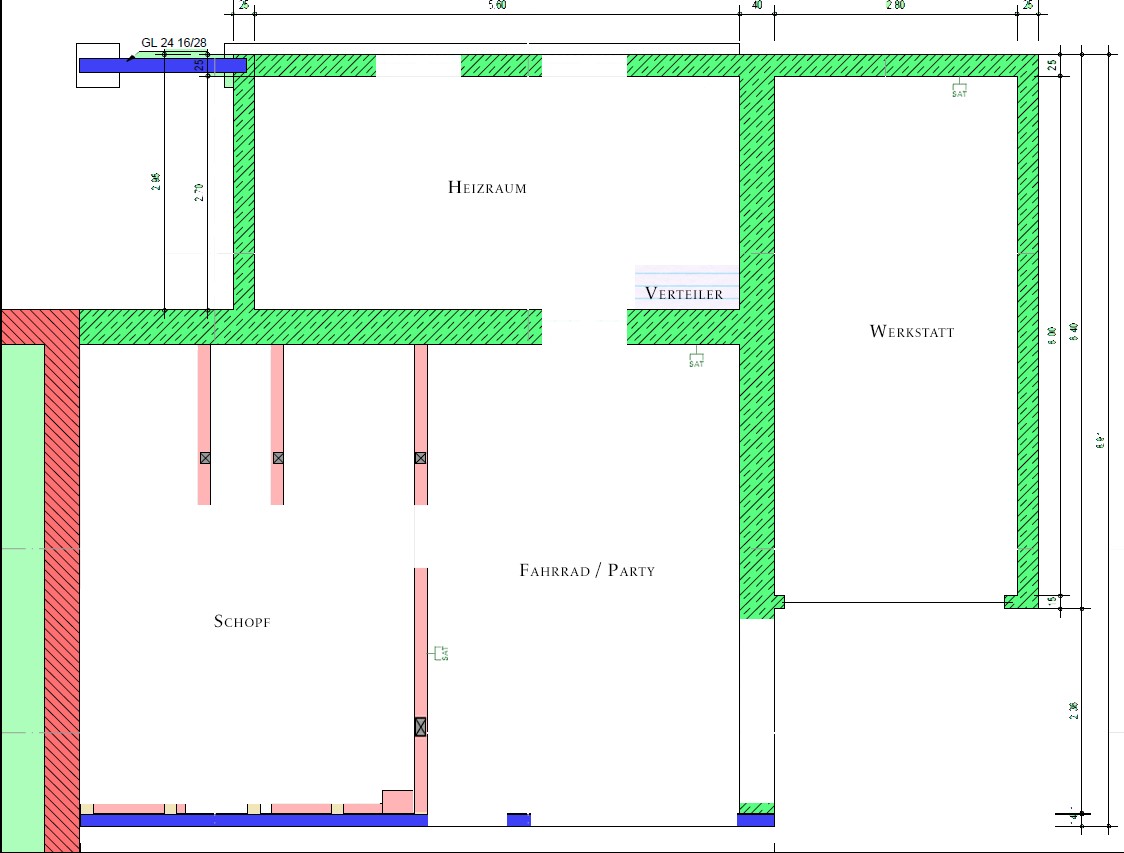Select the small pink square at Schopf corner
This screenshot has width=1124, height=853.
397,801
